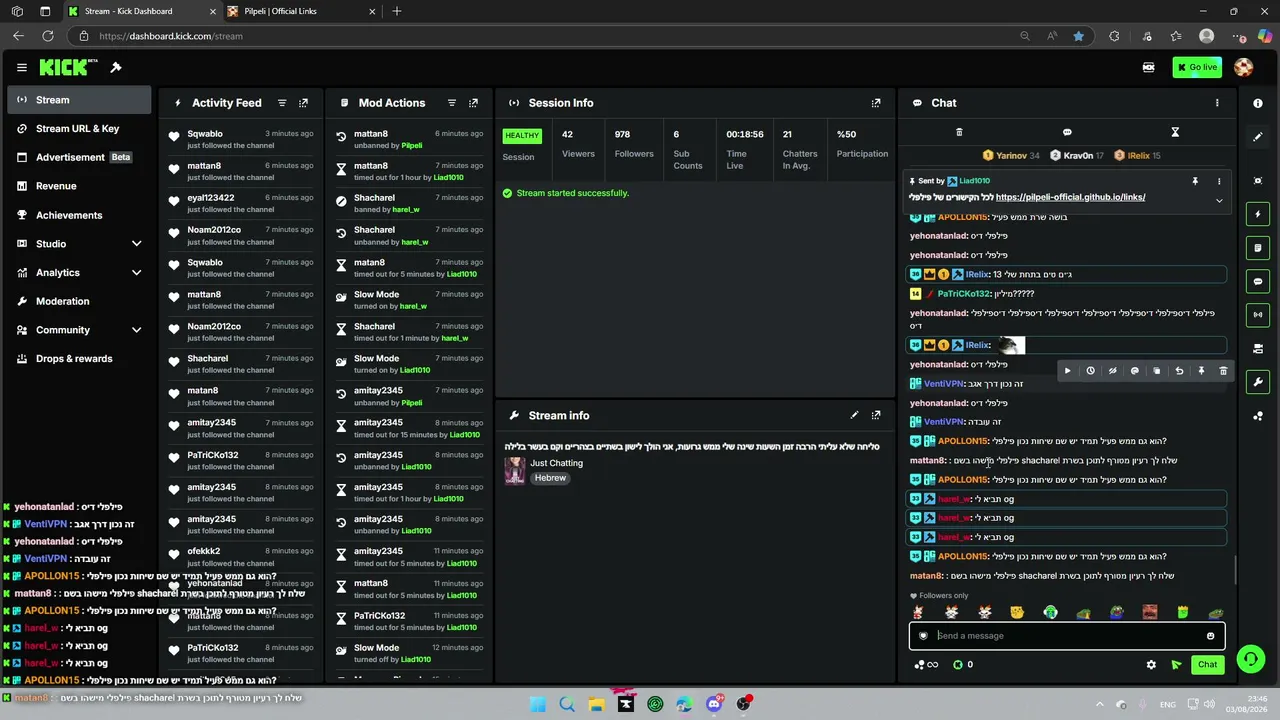
Task: Click the moderator hammer icon in the header
Action: pos(116,68)
